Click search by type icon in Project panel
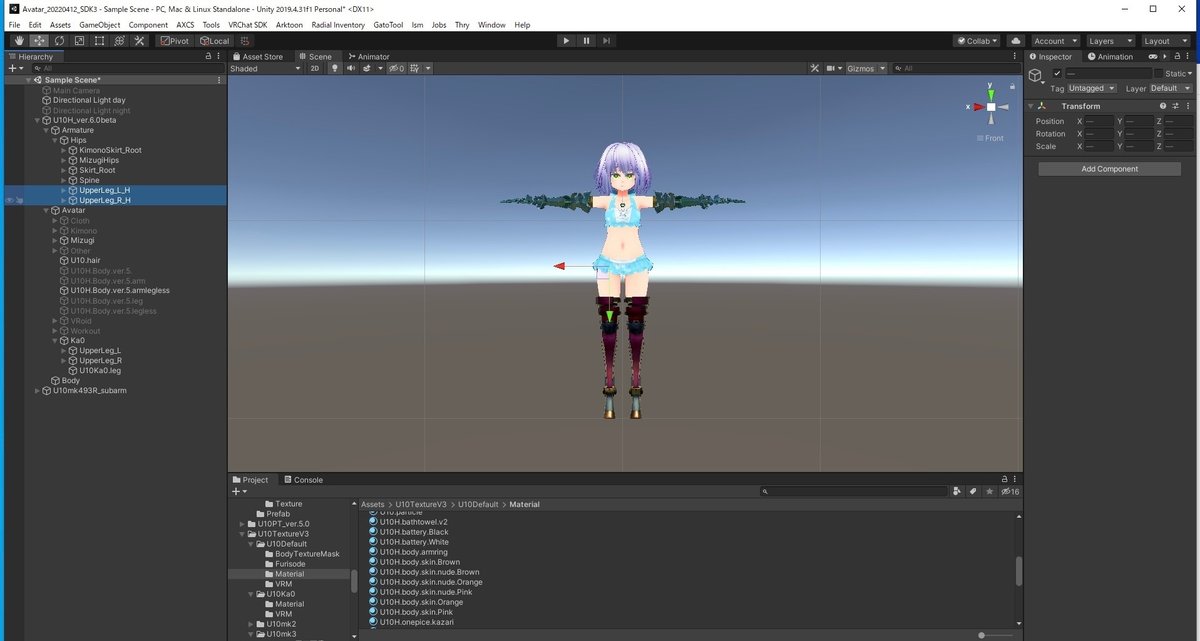This screenshot has width=1200, height=641. tap(958, 491)
